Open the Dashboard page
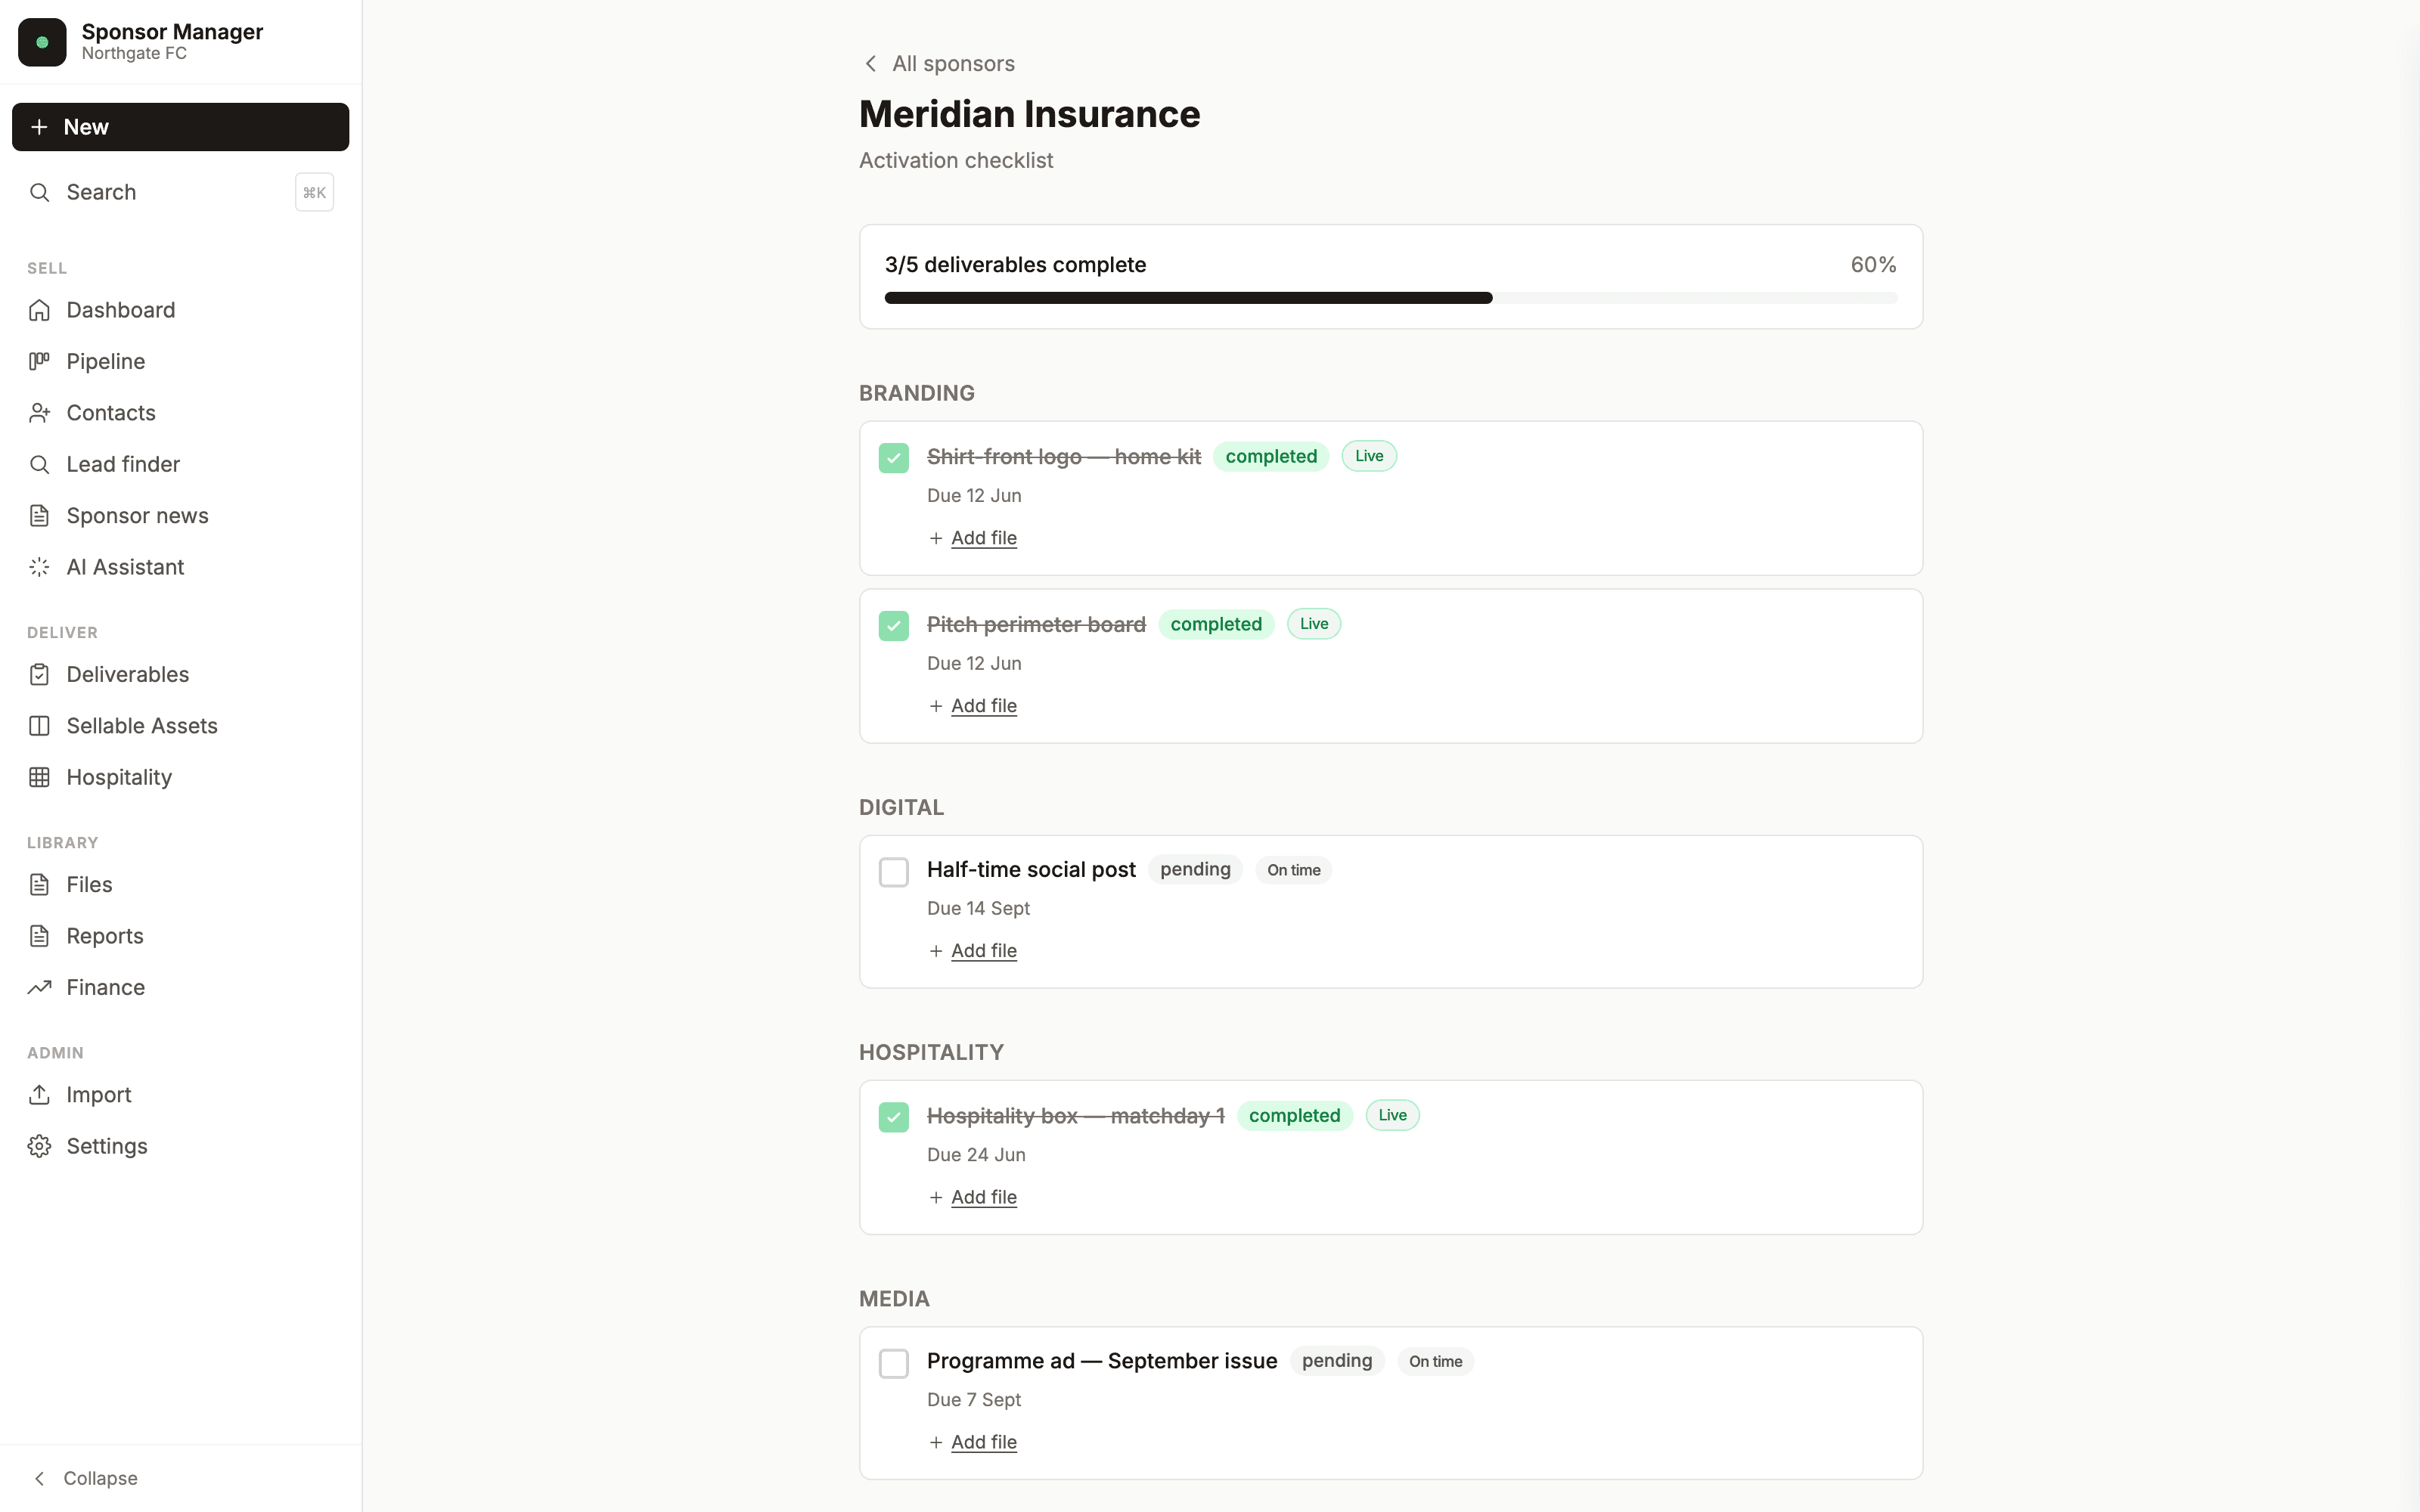 tap(181, 310)
